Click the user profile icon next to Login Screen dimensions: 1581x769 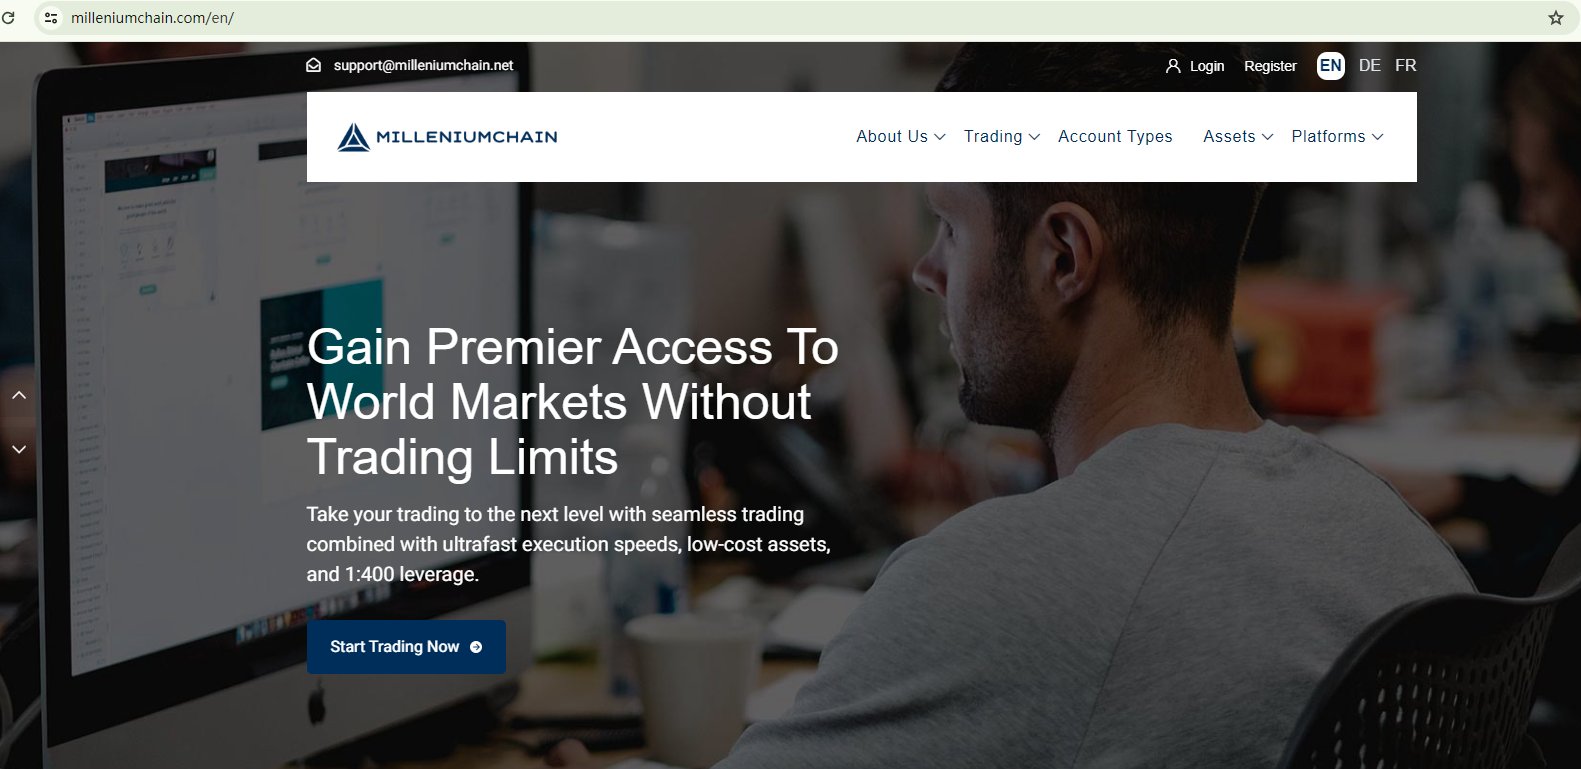point(1173,66)
